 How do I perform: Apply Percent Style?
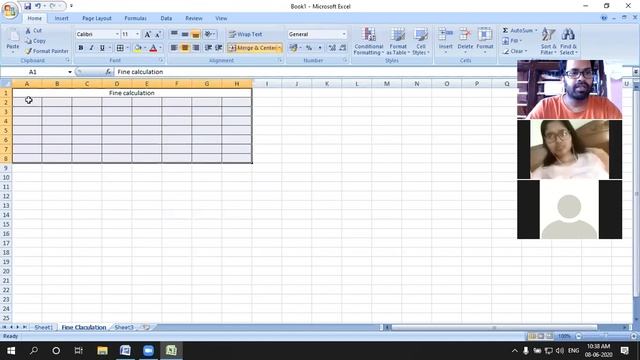[x=309, y=48]
